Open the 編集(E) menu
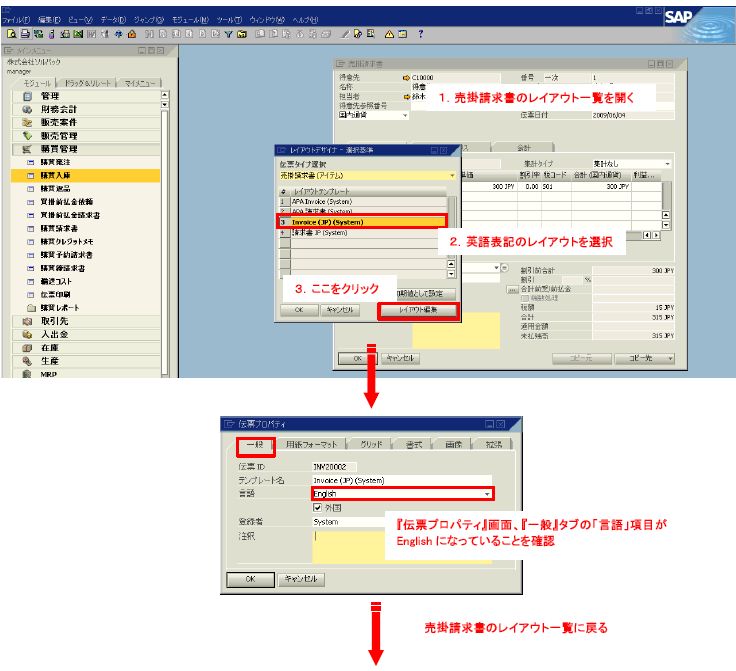 tap(49, 20)
